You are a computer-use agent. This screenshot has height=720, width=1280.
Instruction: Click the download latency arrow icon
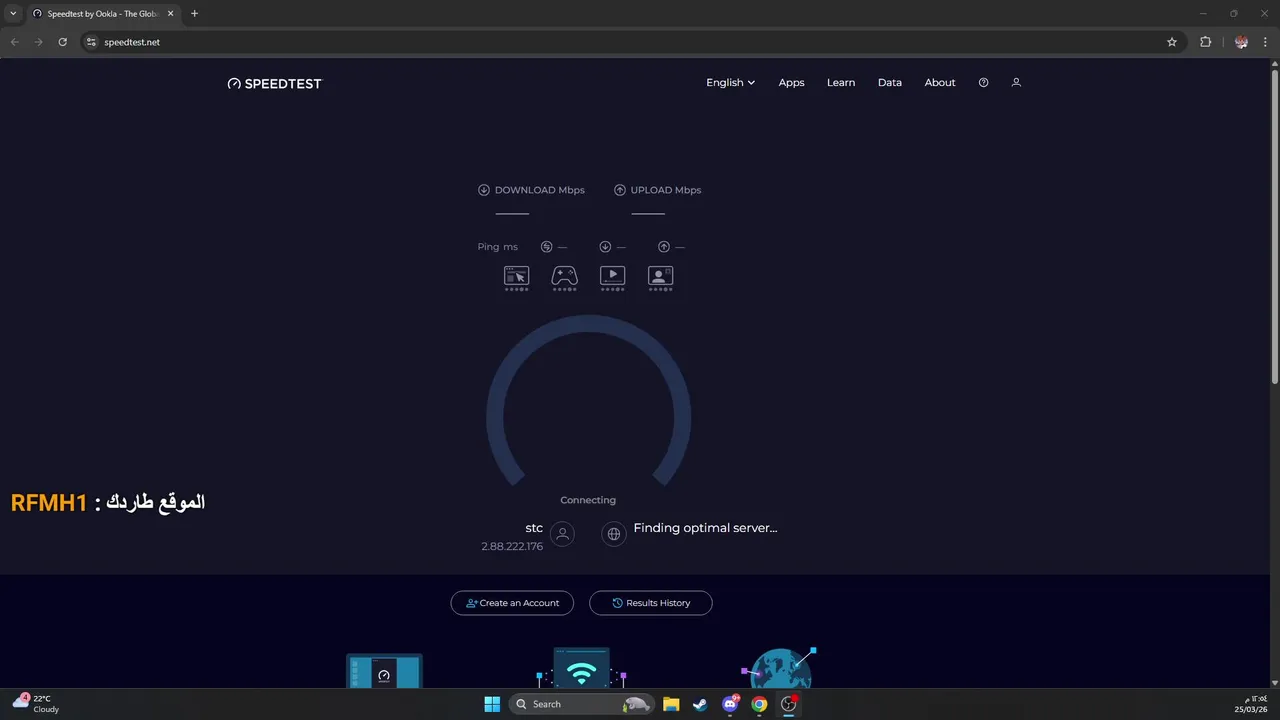tap(605, 247)
